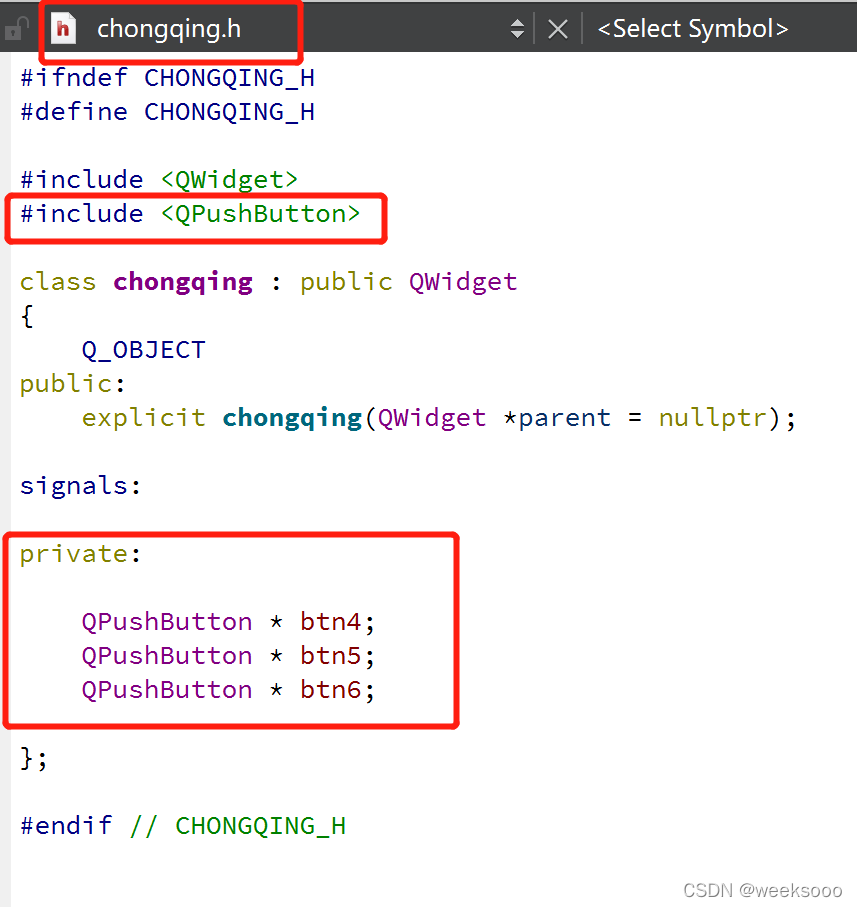Click the *parent parameter

[557, 418]
